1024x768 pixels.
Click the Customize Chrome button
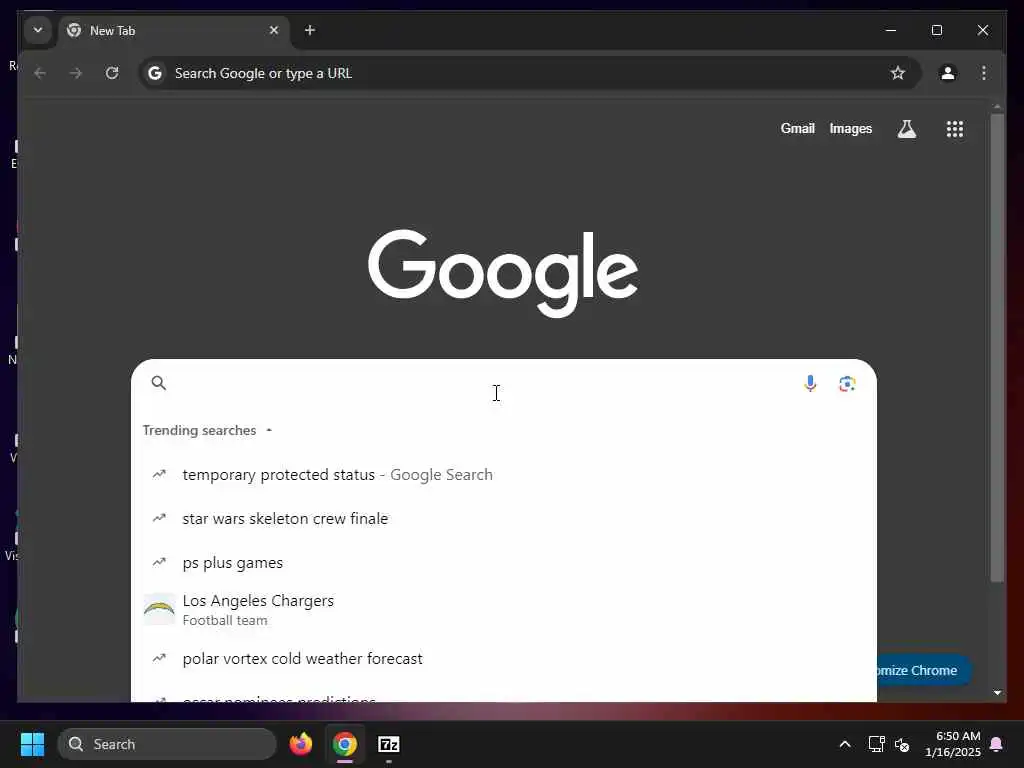pyautogui.click(x=924, y=671)
